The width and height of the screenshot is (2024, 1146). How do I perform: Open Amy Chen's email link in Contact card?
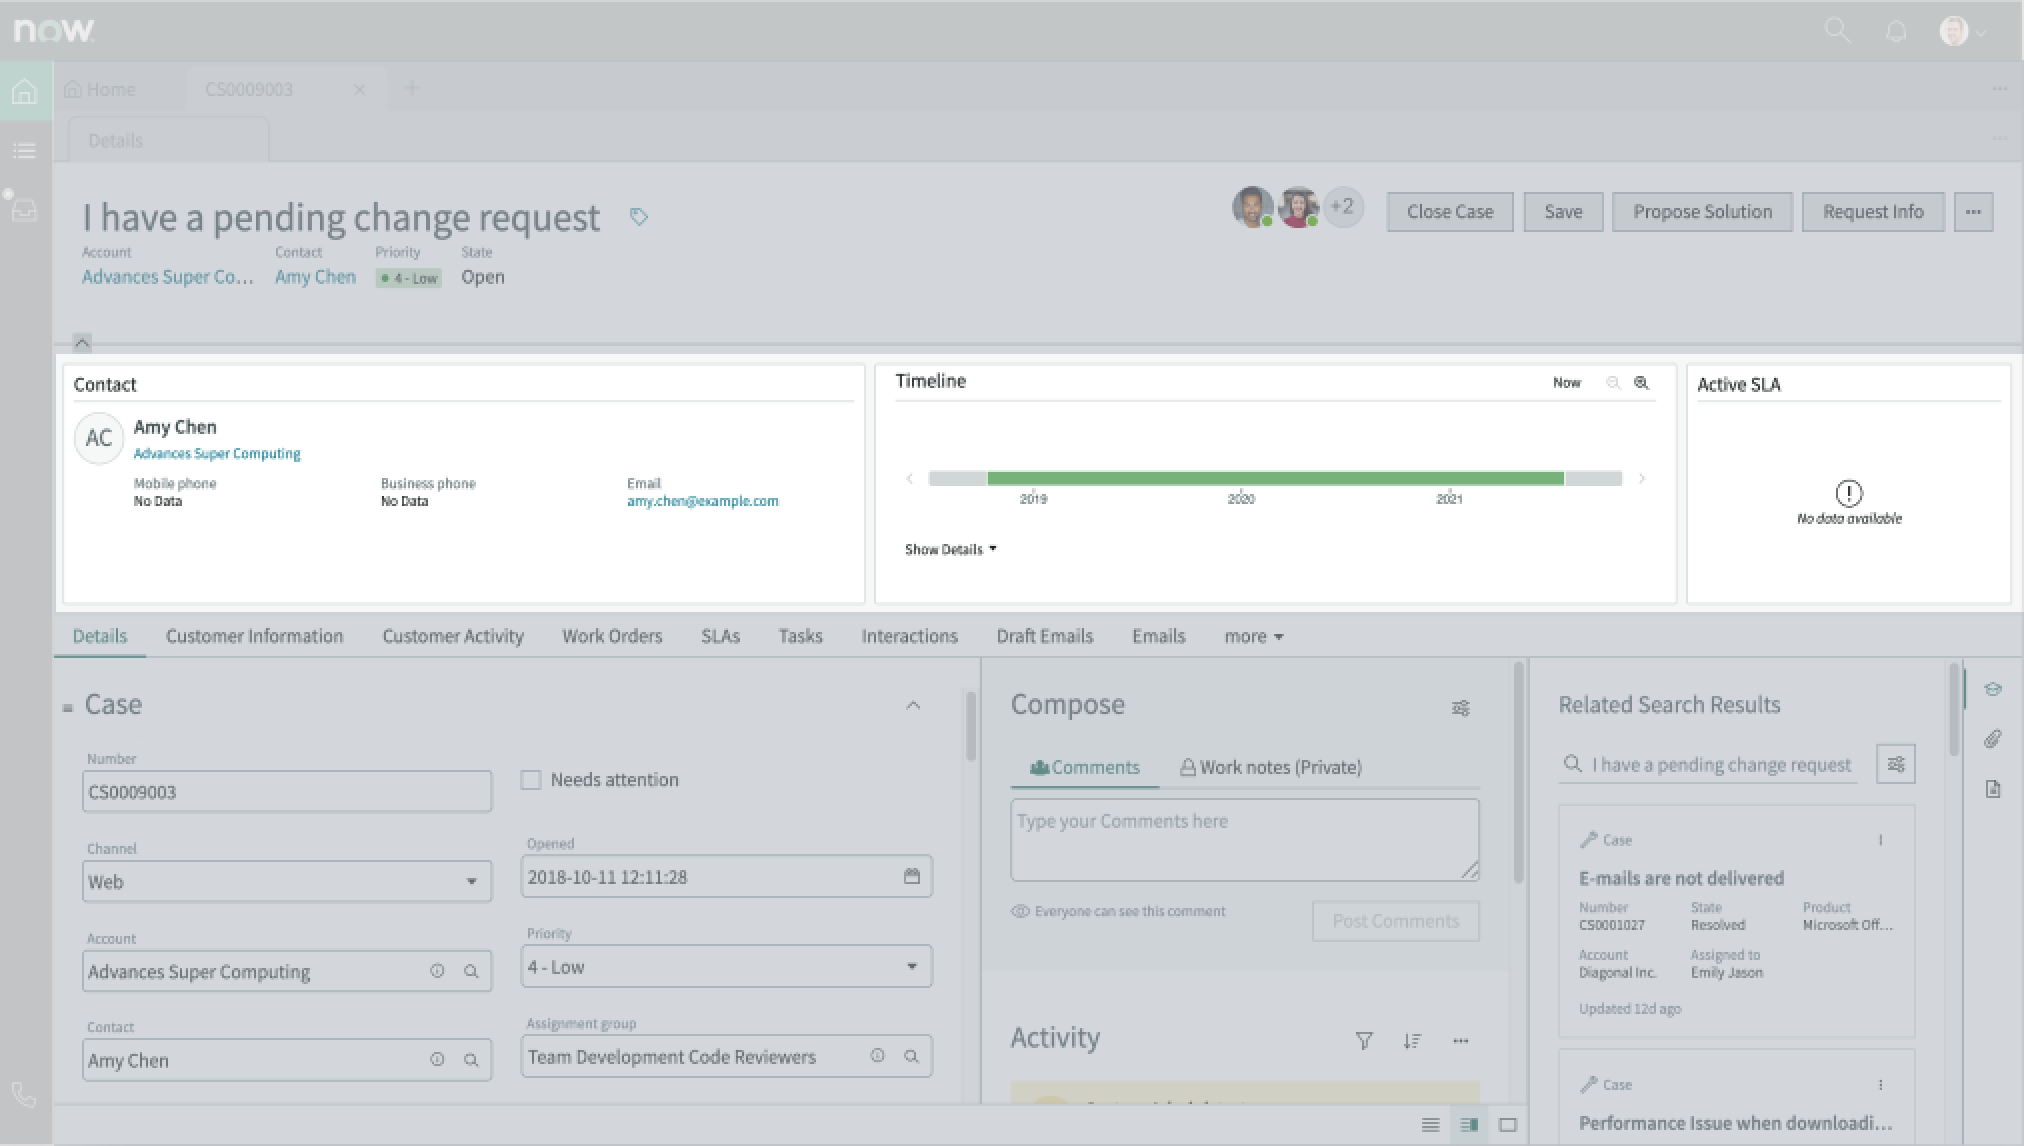pyautogui.click(x=703, y=501)
